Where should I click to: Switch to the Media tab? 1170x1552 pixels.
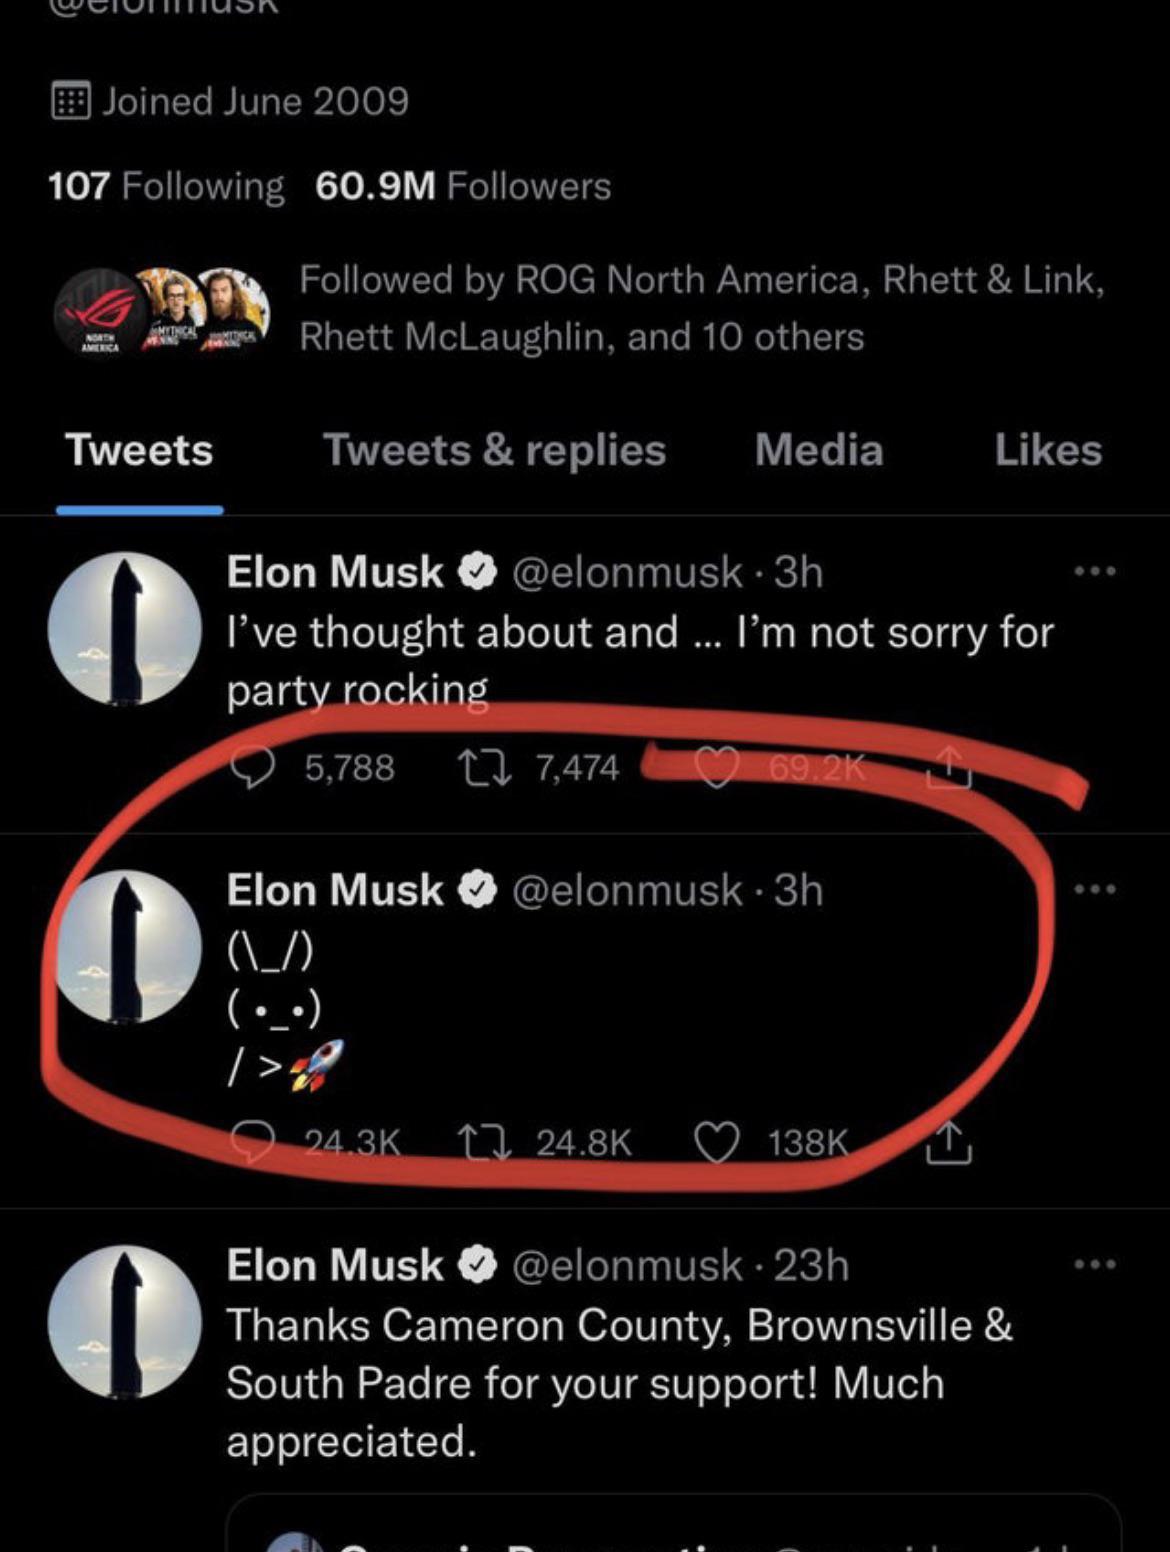pos(818,450)
